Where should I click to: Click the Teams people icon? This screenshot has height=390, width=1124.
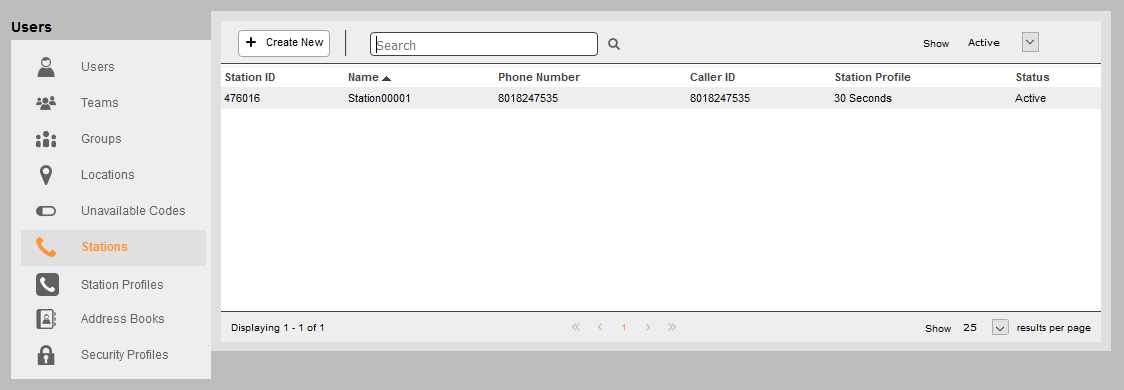pyautogui.click(x=47, y=103)
